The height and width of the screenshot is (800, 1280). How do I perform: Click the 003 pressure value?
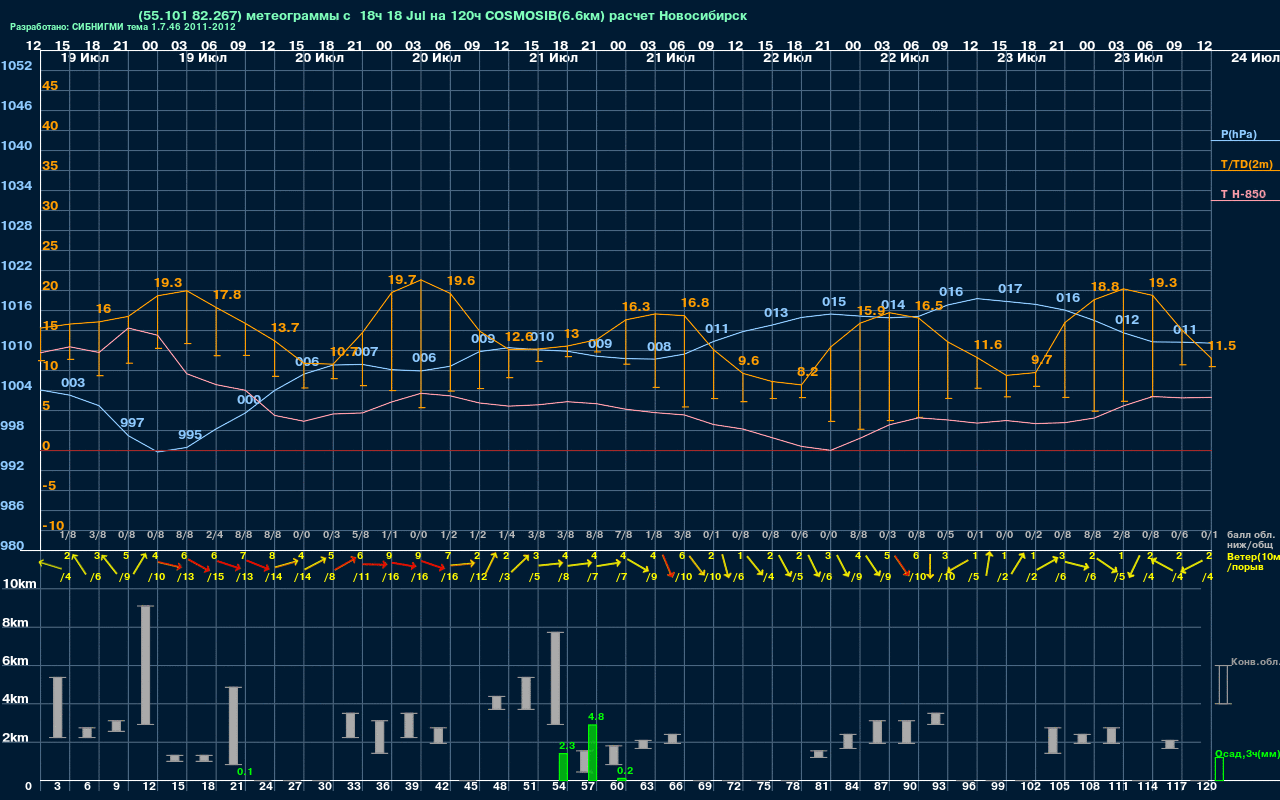(73, 383)
